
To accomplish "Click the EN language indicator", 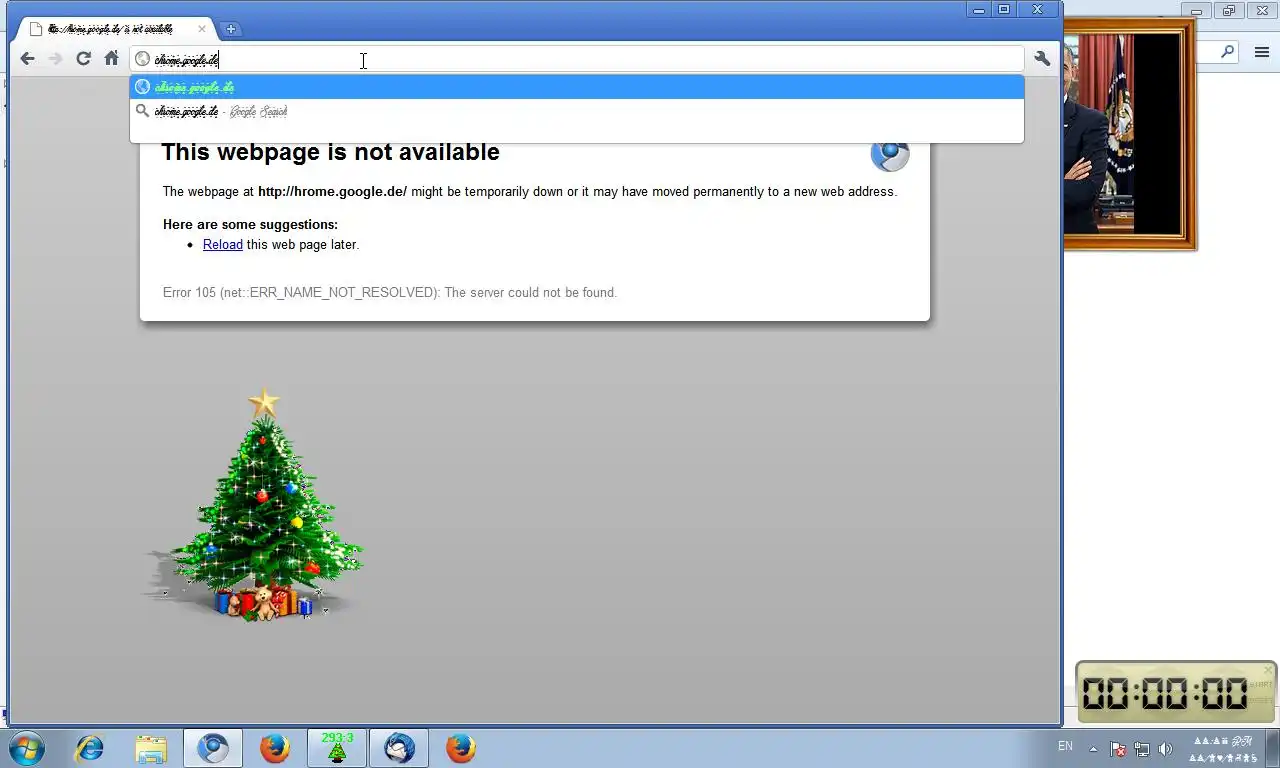I will point(1065,746).
